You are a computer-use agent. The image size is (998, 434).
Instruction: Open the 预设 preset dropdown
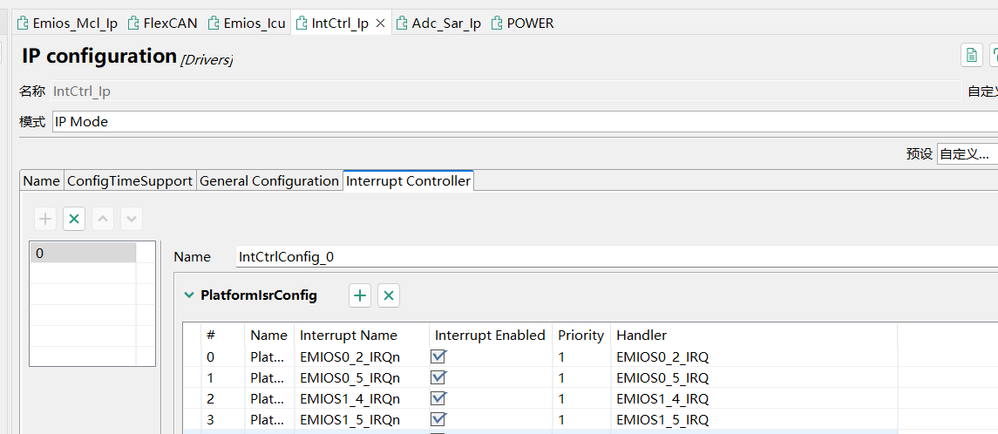[x=966, y=154]
